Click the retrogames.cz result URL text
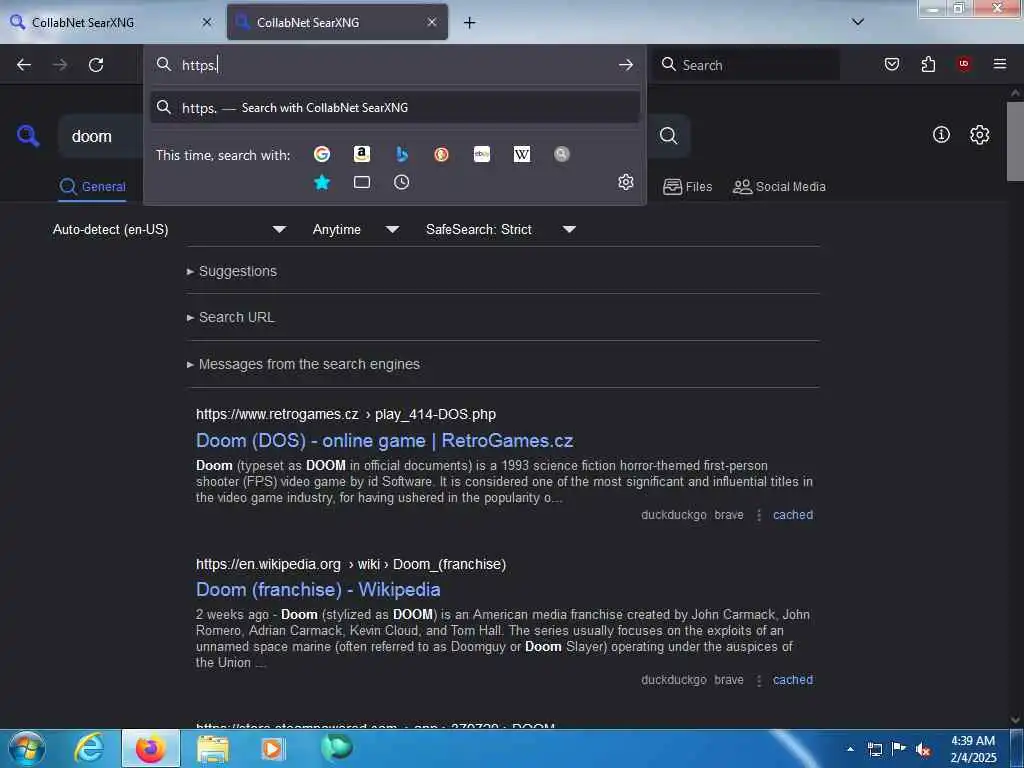Screen dimensions: 1024x768 pos(345,415)
